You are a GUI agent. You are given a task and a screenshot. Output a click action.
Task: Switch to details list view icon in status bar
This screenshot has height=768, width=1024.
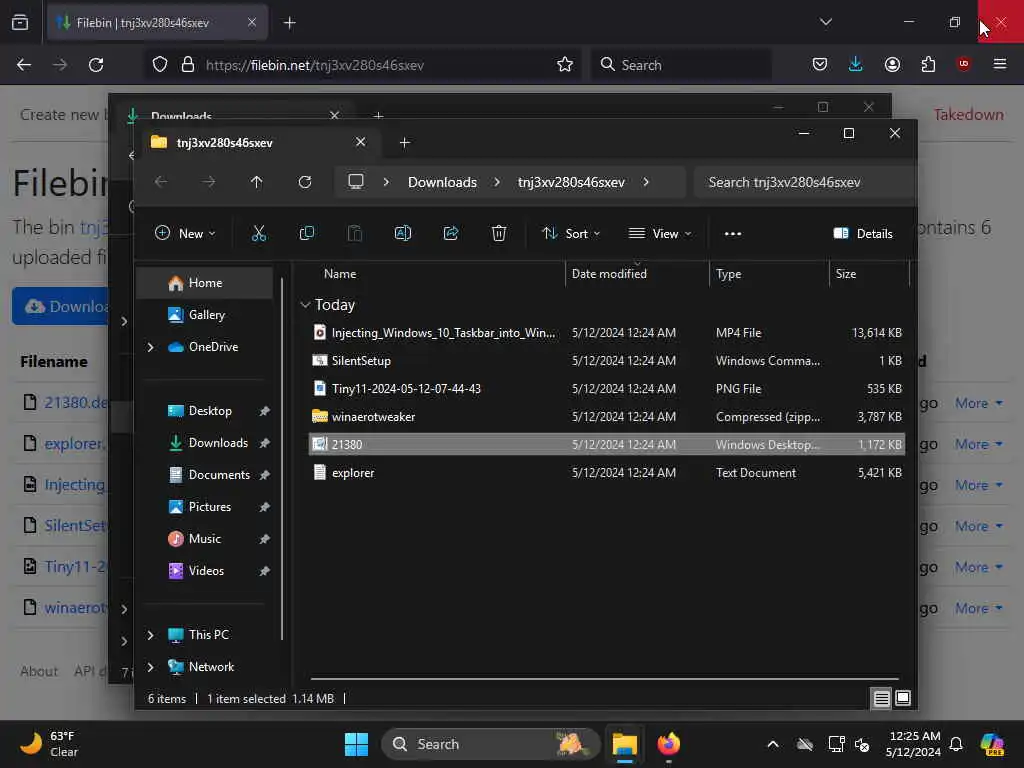[x=881, y=699]
